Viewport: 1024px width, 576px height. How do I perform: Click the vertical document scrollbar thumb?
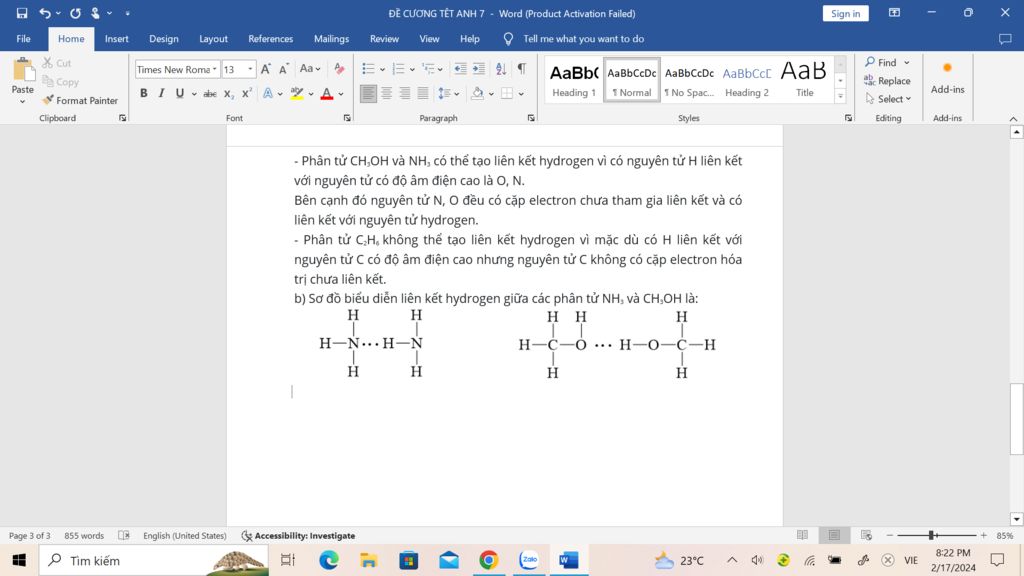click(1016, 418)
